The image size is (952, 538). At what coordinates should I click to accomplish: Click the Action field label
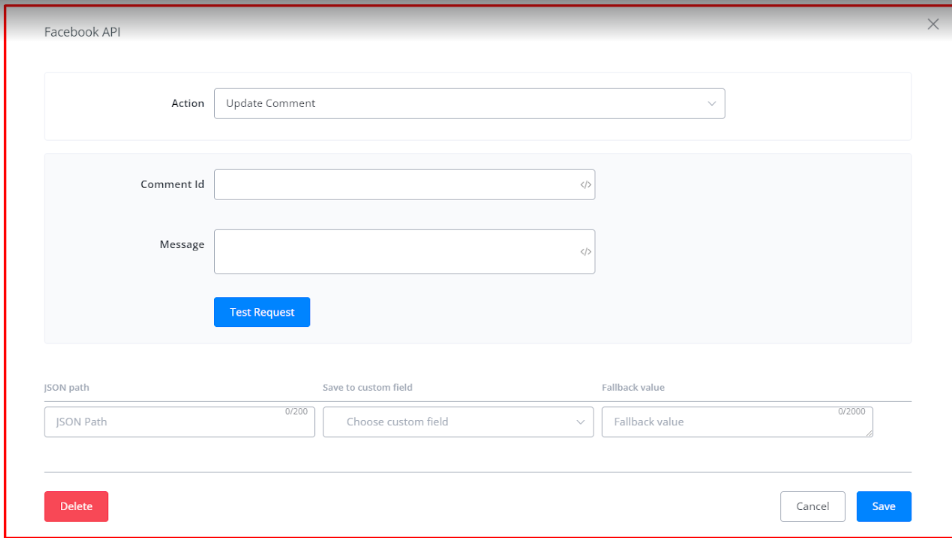coord(187,104)
